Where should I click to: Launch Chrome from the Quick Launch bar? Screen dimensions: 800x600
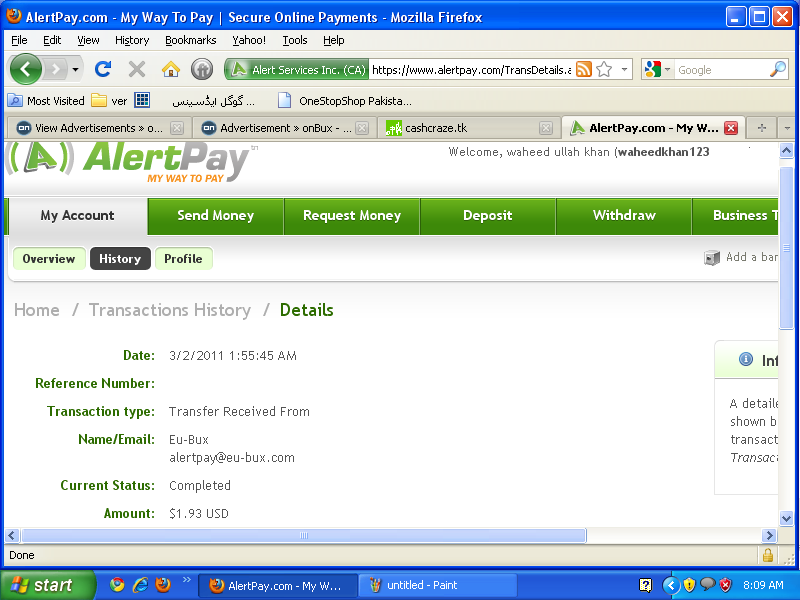click(x=117, y=585)
